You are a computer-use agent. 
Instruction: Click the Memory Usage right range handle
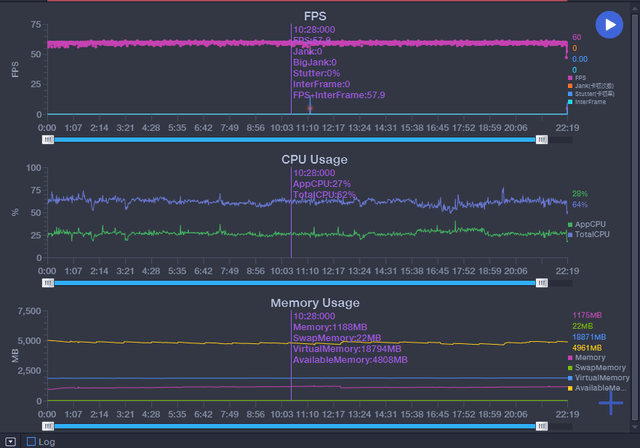pyautogui.click(x=542, y=426)
